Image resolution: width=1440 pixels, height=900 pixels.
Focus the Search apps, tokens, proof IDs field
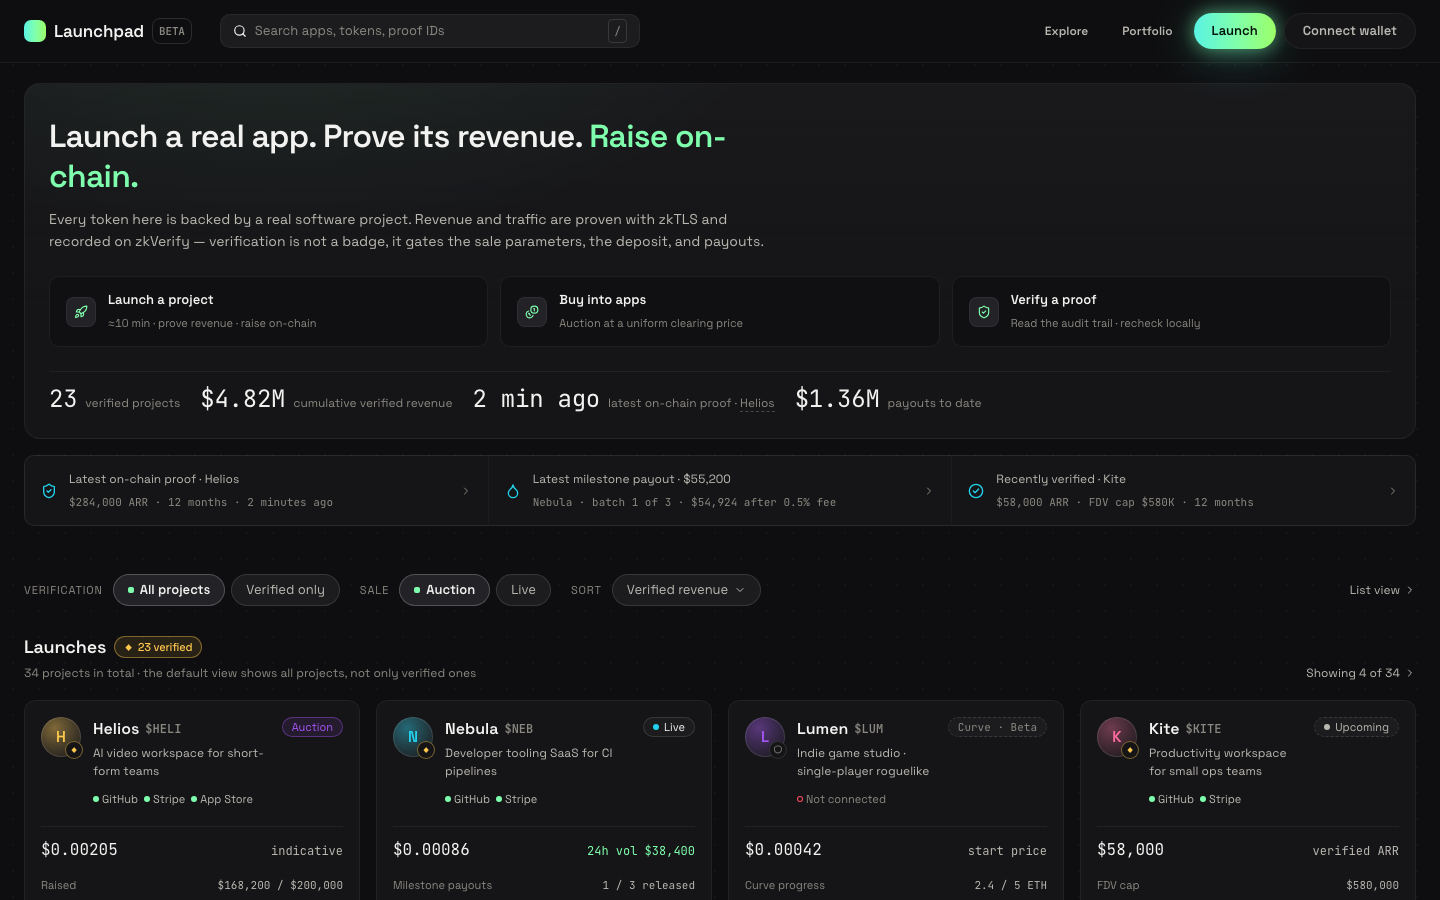pyautogui.click(x=430, y=31)
